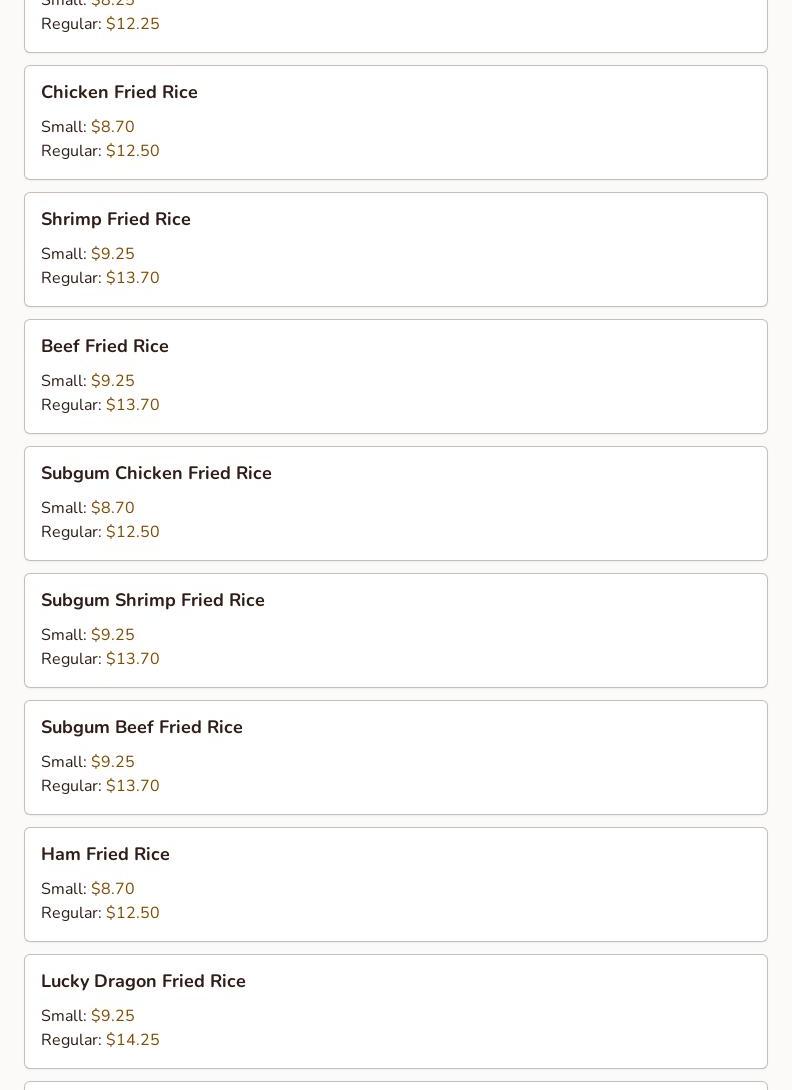Choose Beef Fried Rice regular price $13.70
Image resolution: width=792 pixels, height=1090 pixels.
tap(132, 405)
